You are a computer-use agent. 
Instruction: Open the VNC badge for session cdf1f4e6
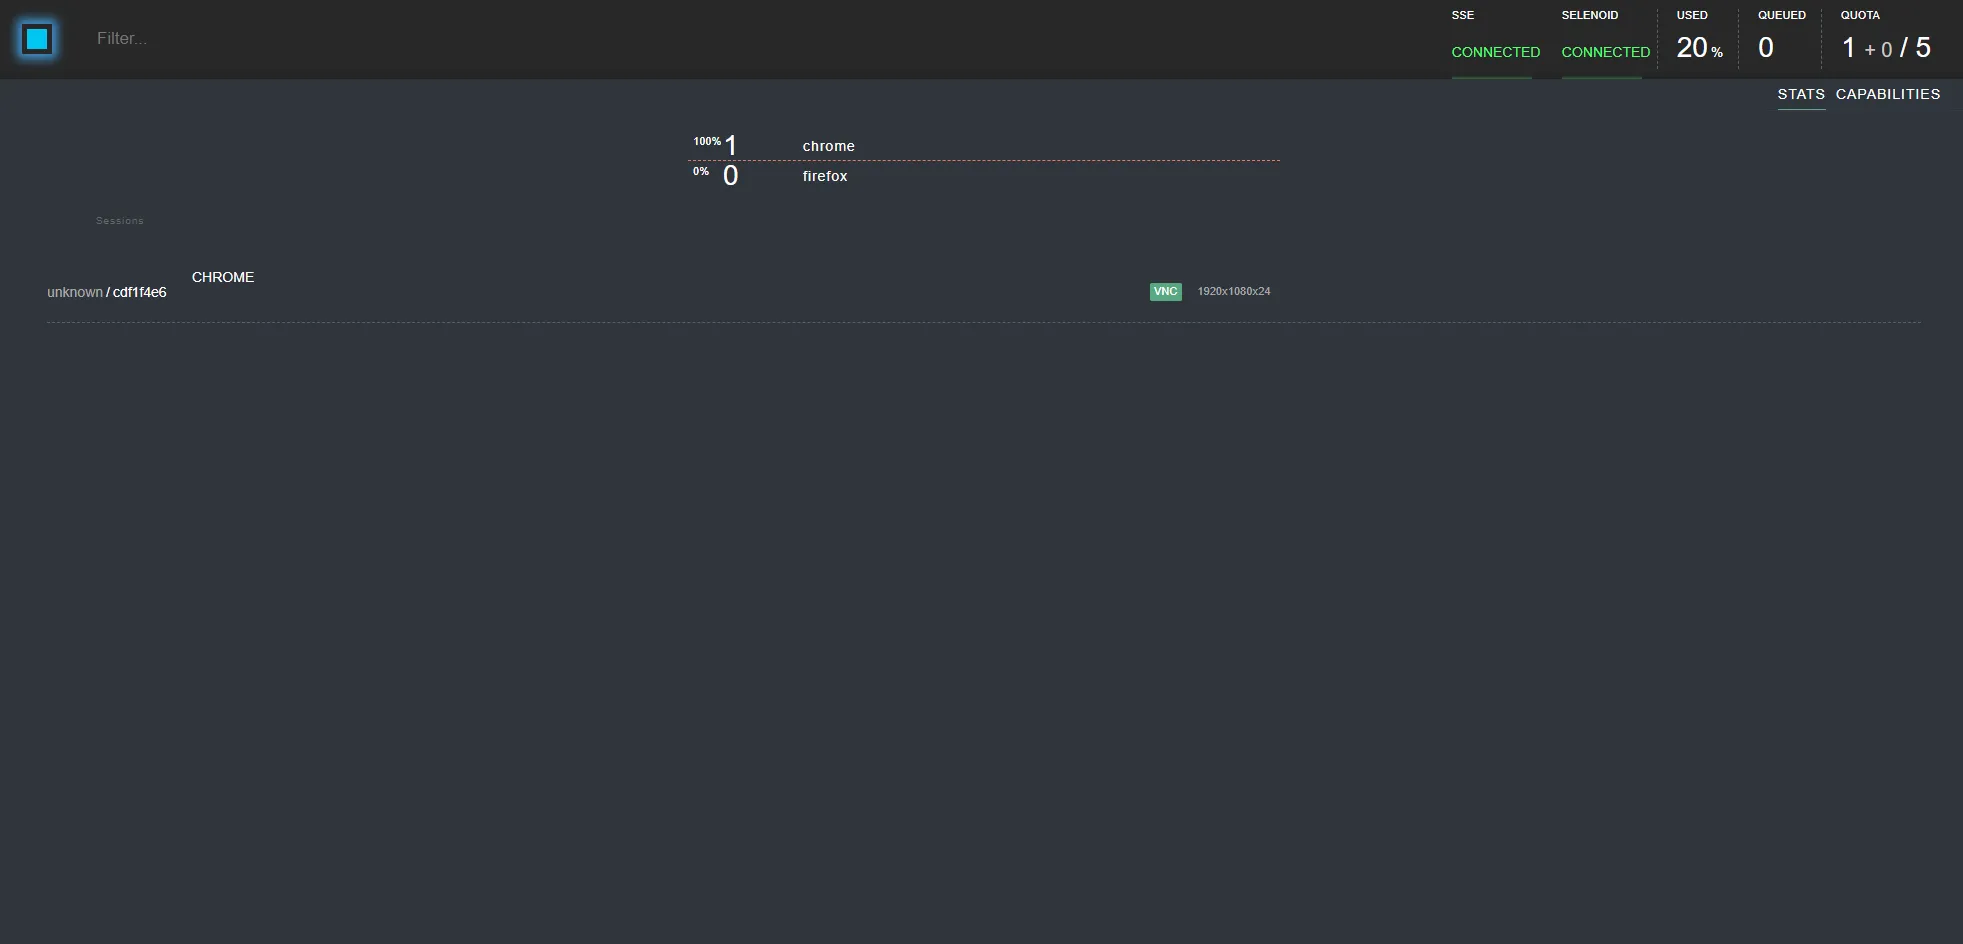tap(1164, 291)
